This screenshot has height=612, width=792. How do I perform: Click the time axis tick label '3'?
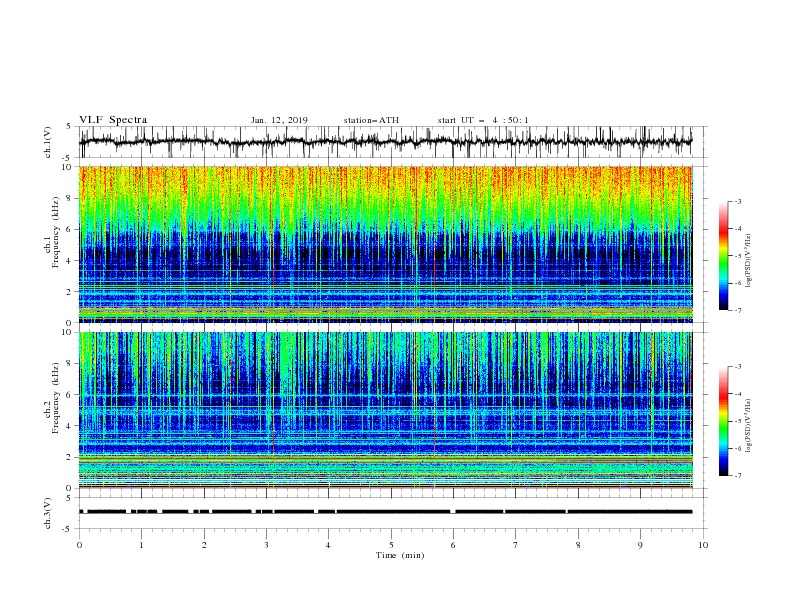coord(267,545)
